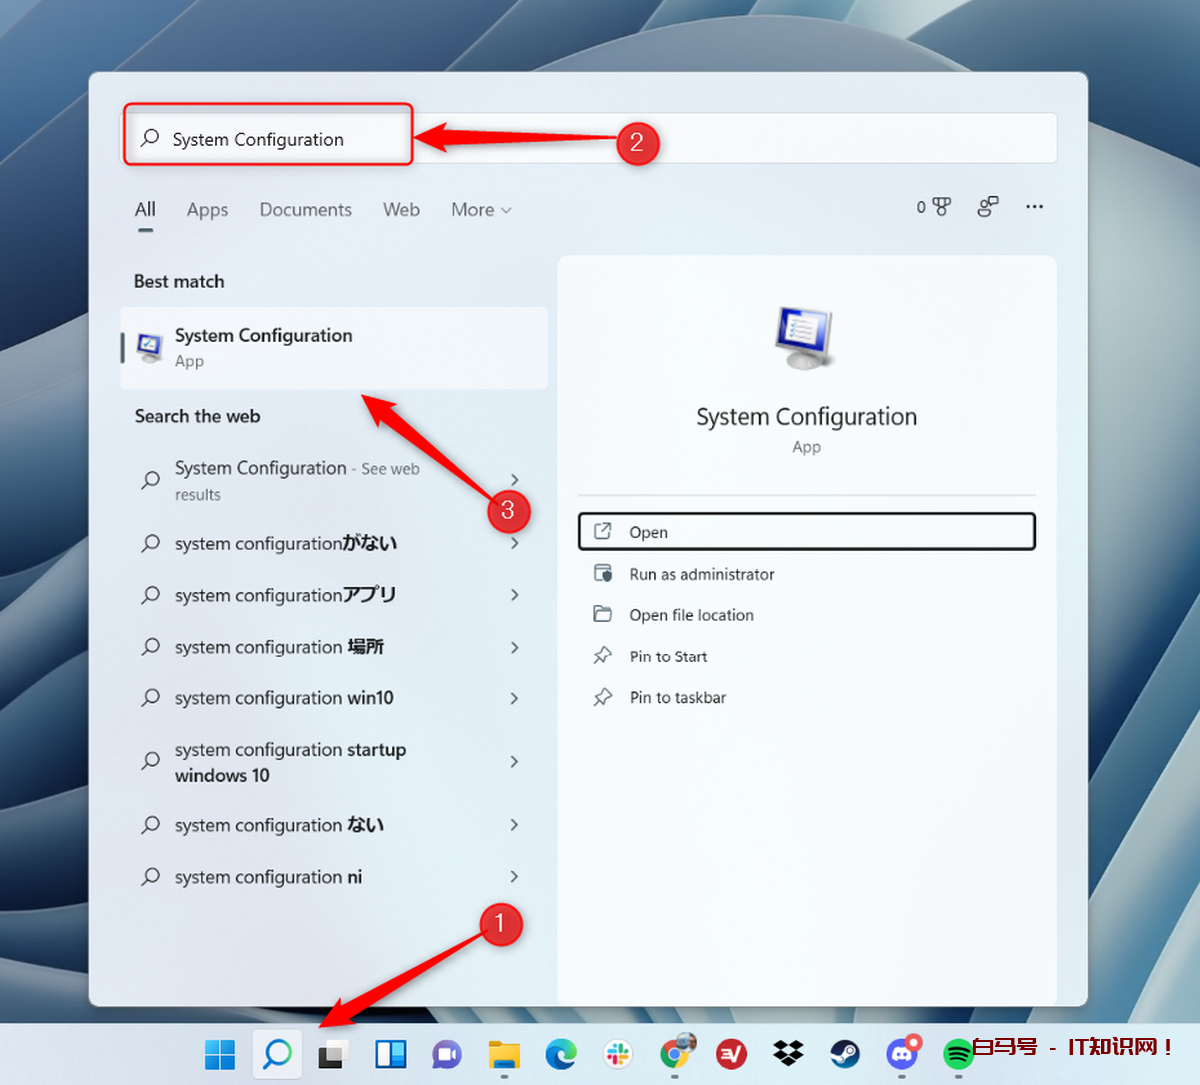Open the Task View taskbar icon
The width and height of the screenshot is (1200, 1085).
333,1054
